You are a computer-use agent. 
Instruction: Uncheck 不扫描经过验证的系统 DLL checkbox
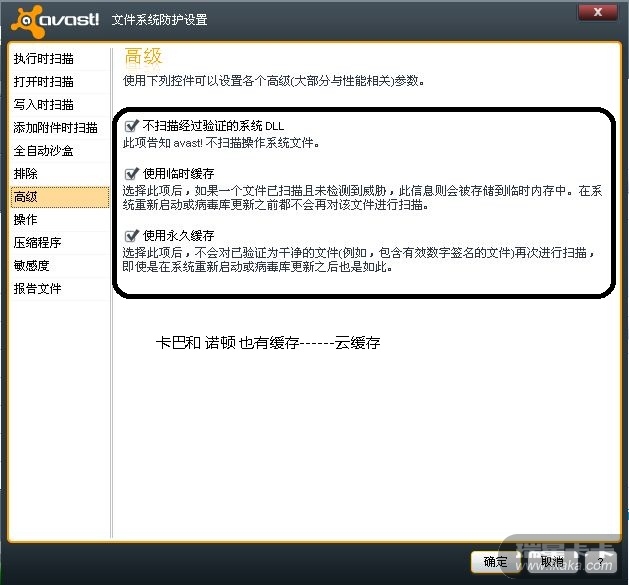[x=131, y=126]
